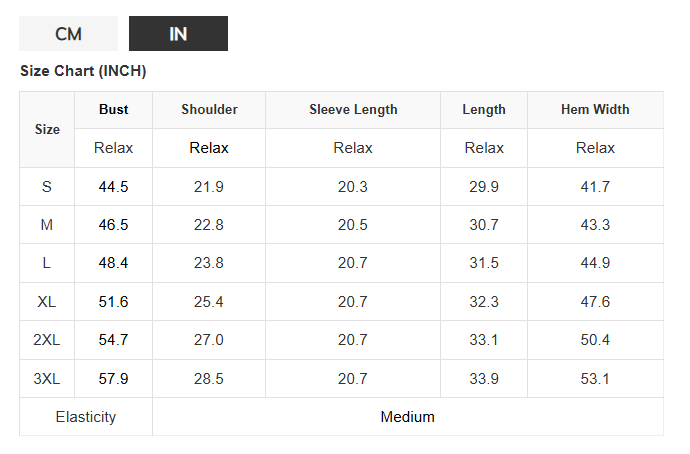The image size is (690, 454).
Task: Click the Elasticity row label
Action: tap(86, 417)
